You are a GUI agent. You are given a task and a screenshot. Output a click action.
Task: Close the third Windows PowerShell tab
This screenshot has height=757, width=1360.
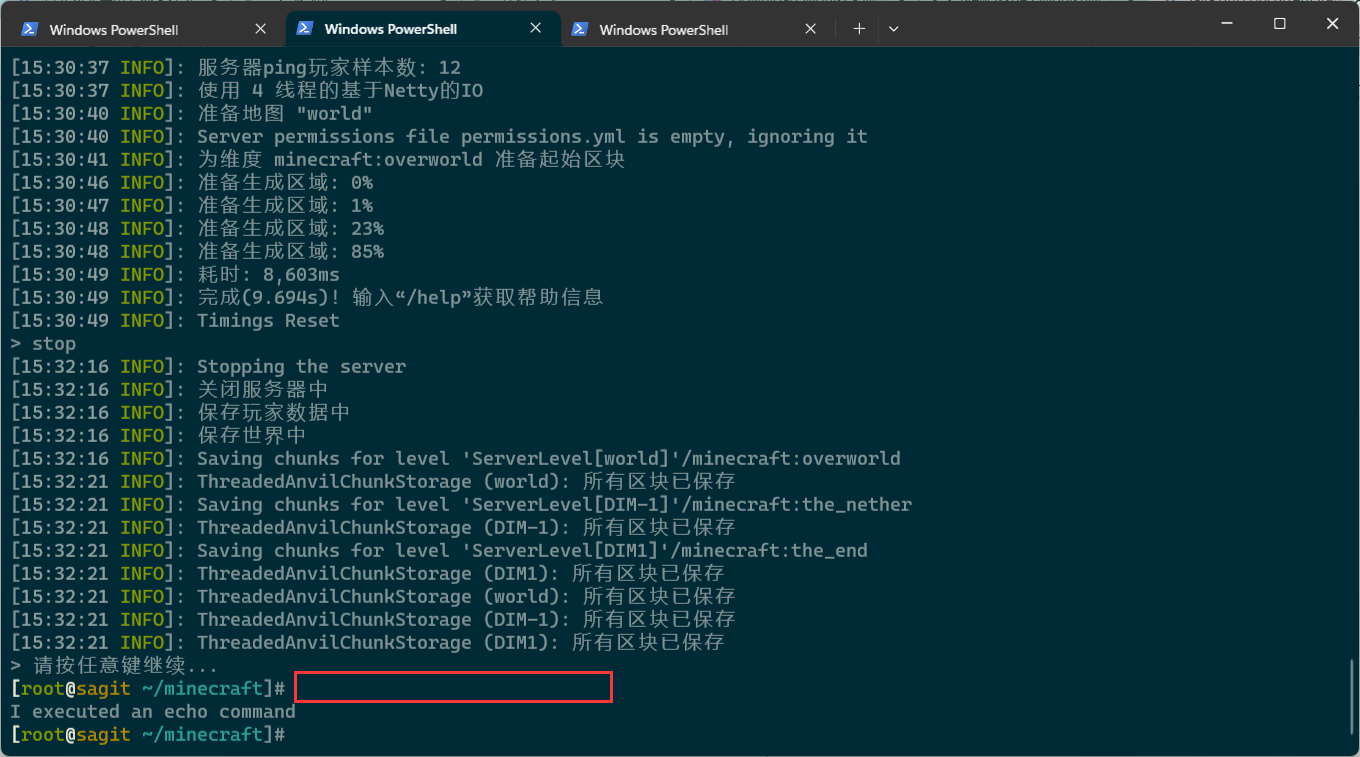tap(811, 29)
